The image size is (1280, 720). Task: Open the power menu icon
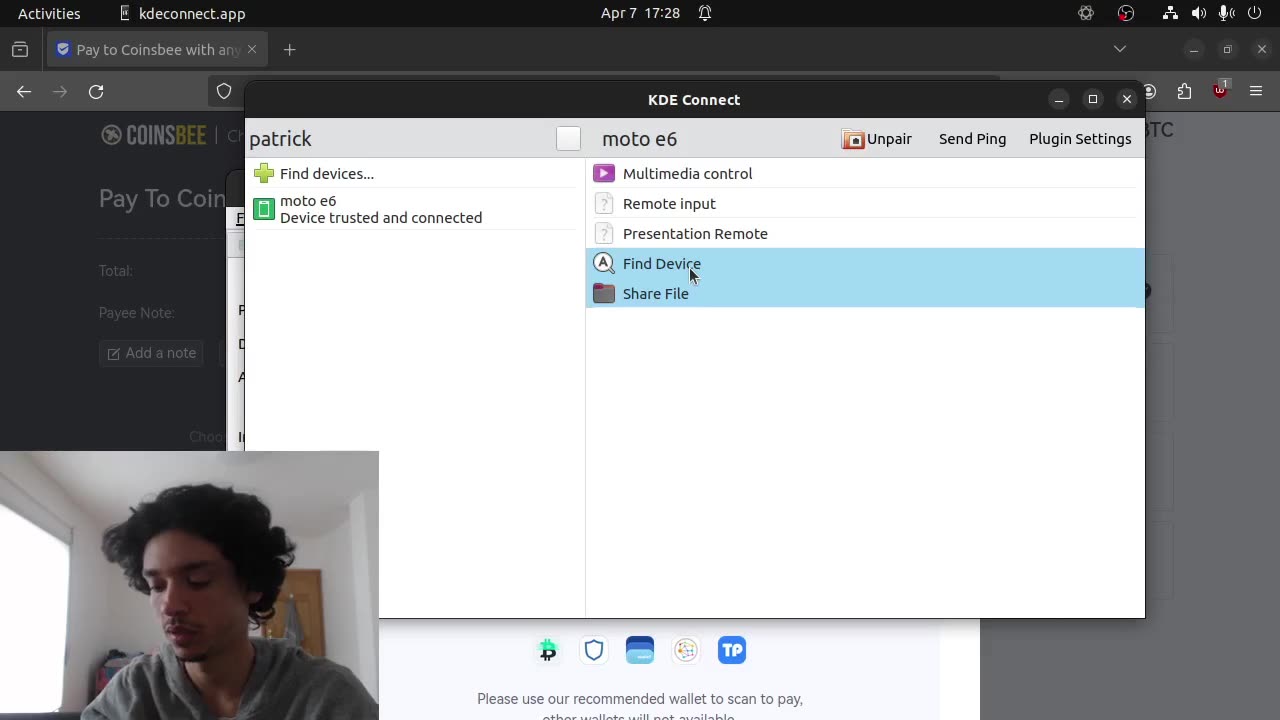click(1254, 13)
